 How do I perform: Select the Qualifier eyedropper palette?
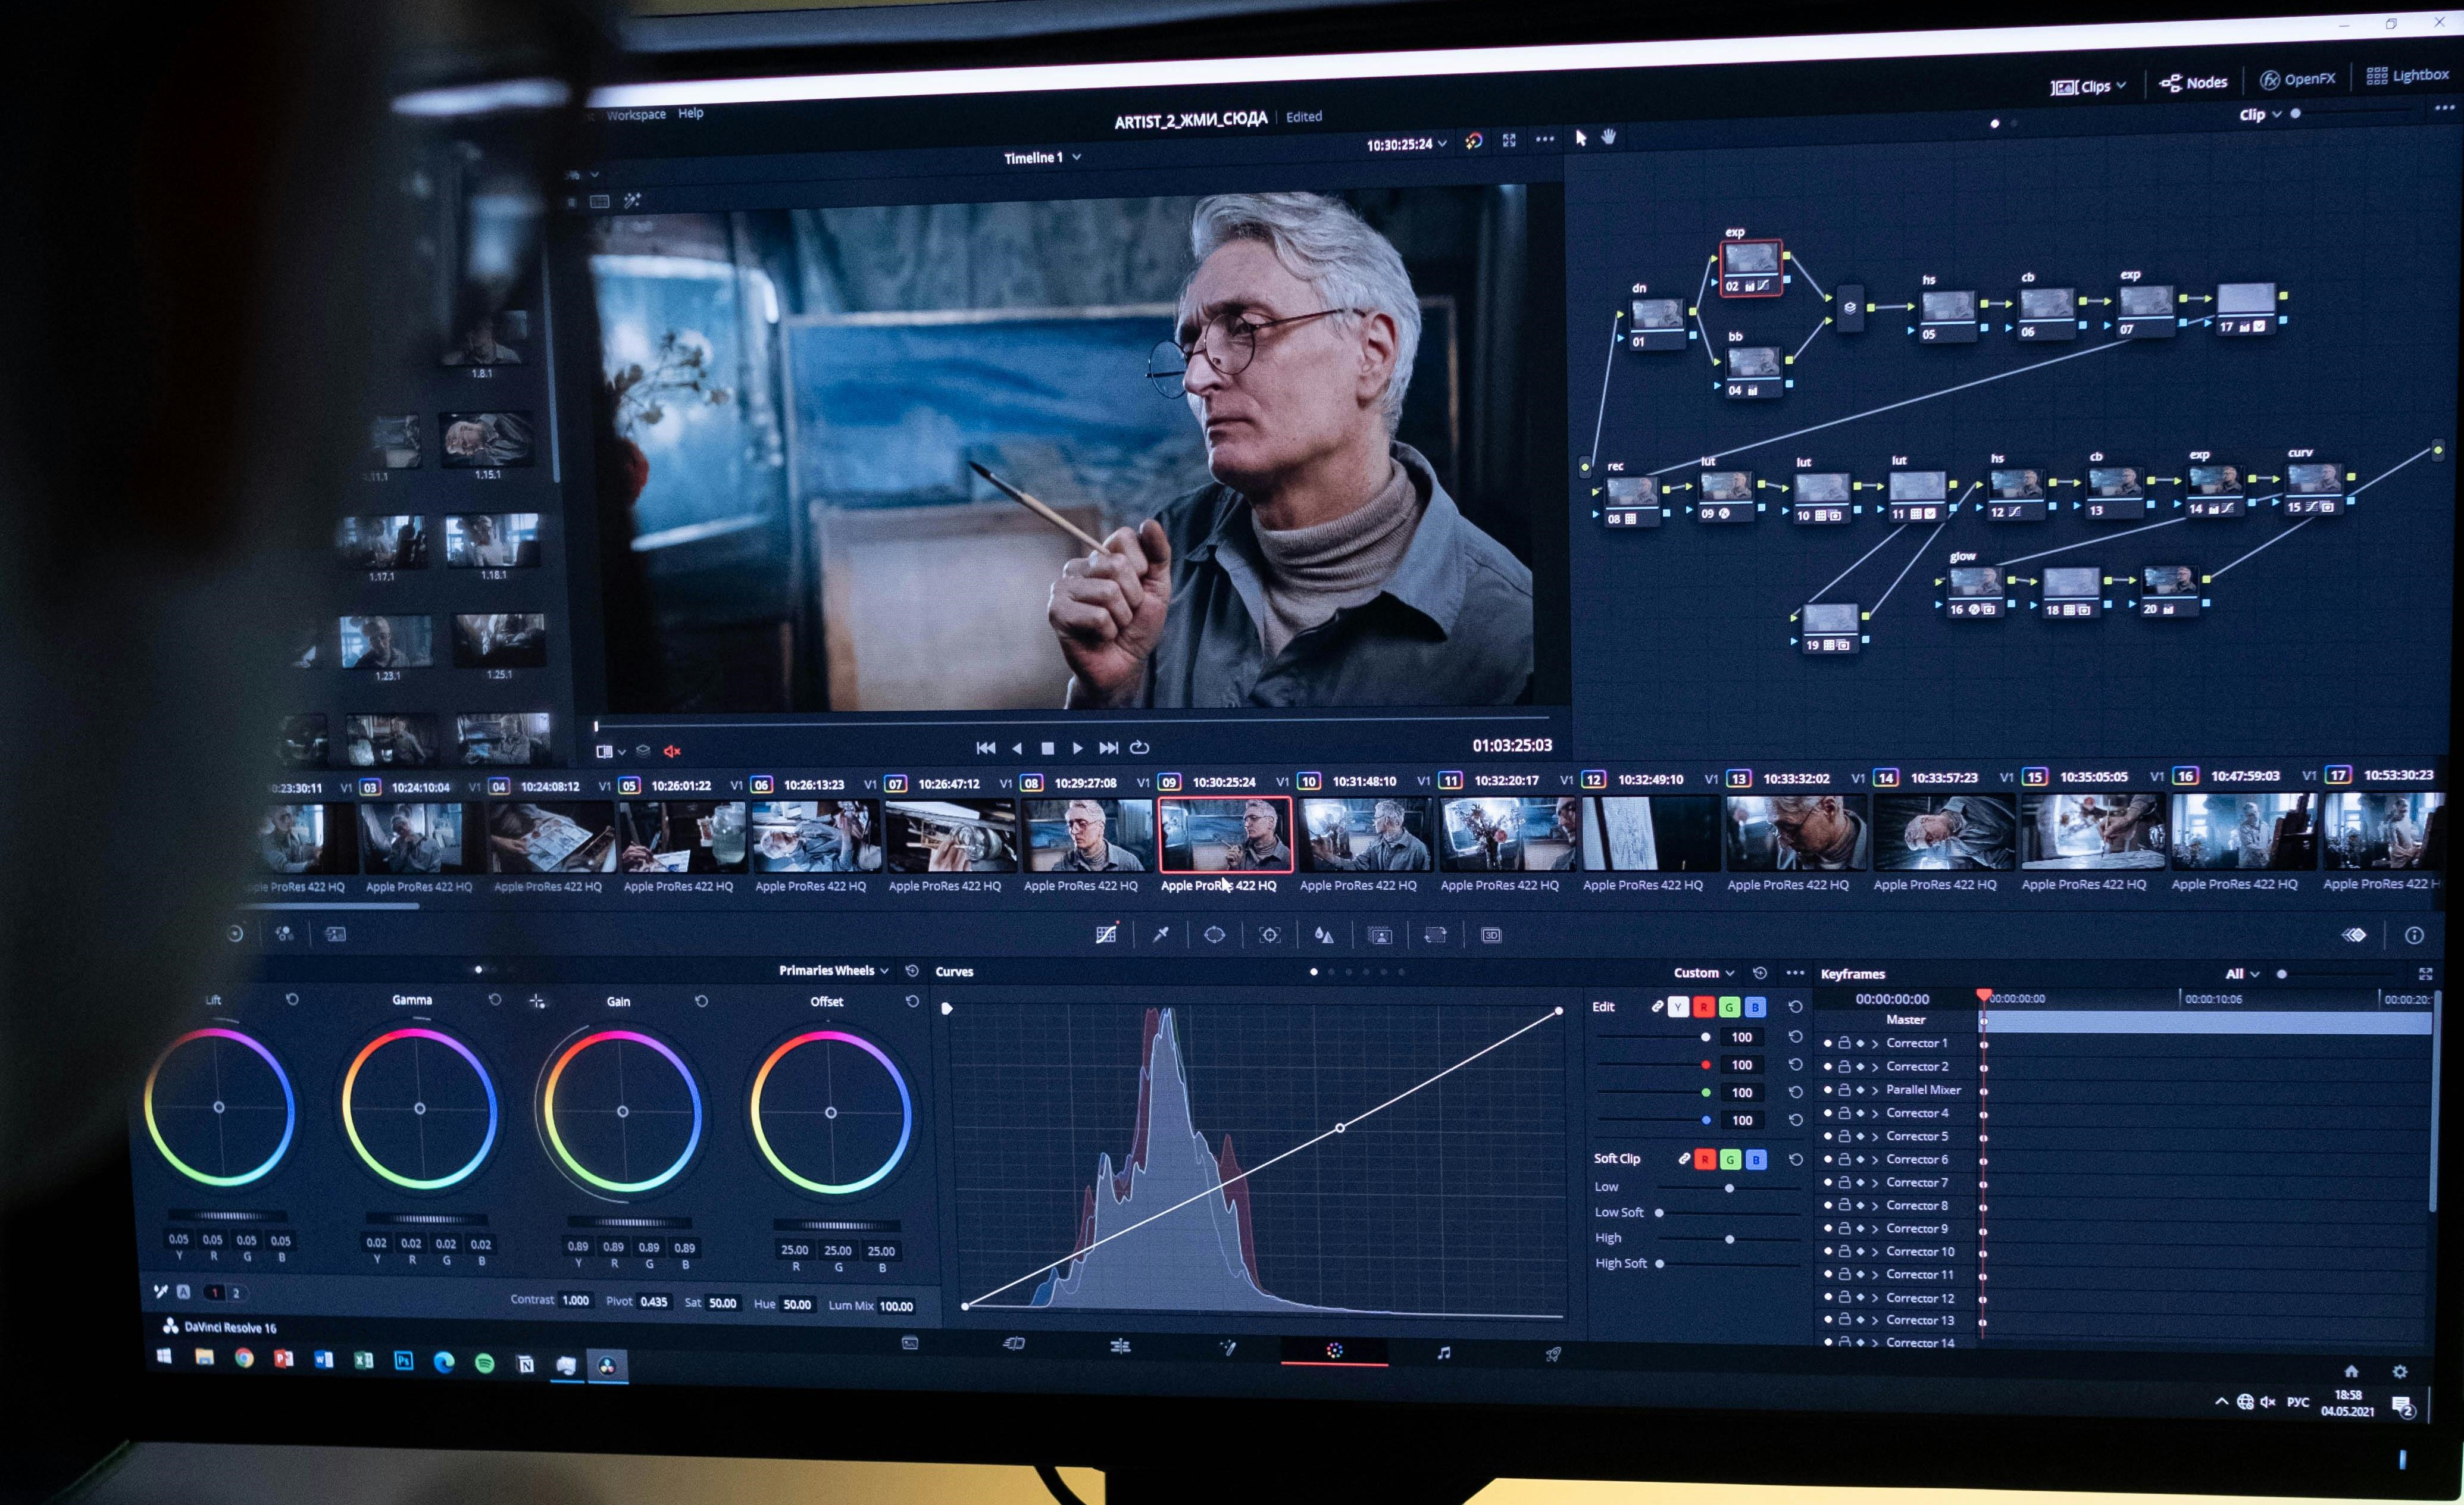click(1160, 934)
